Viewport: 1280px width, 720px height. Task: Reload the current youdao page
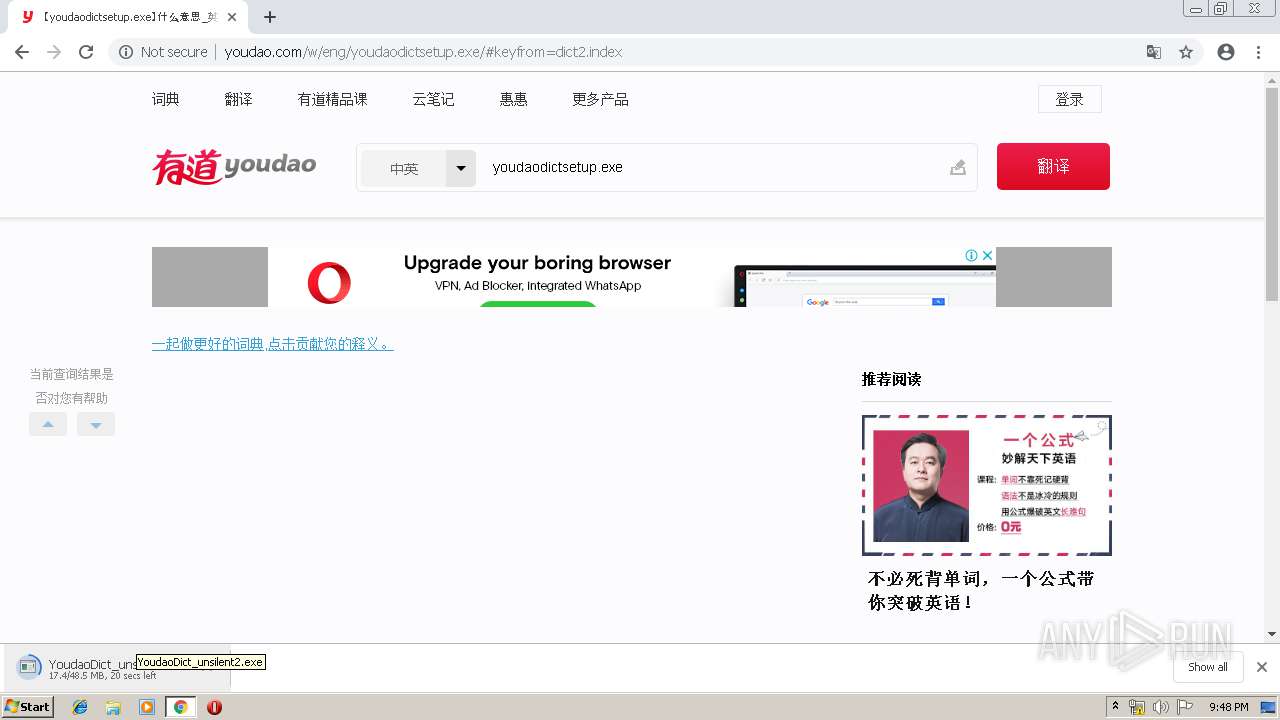pyautogui.click(x=86, y=52)
